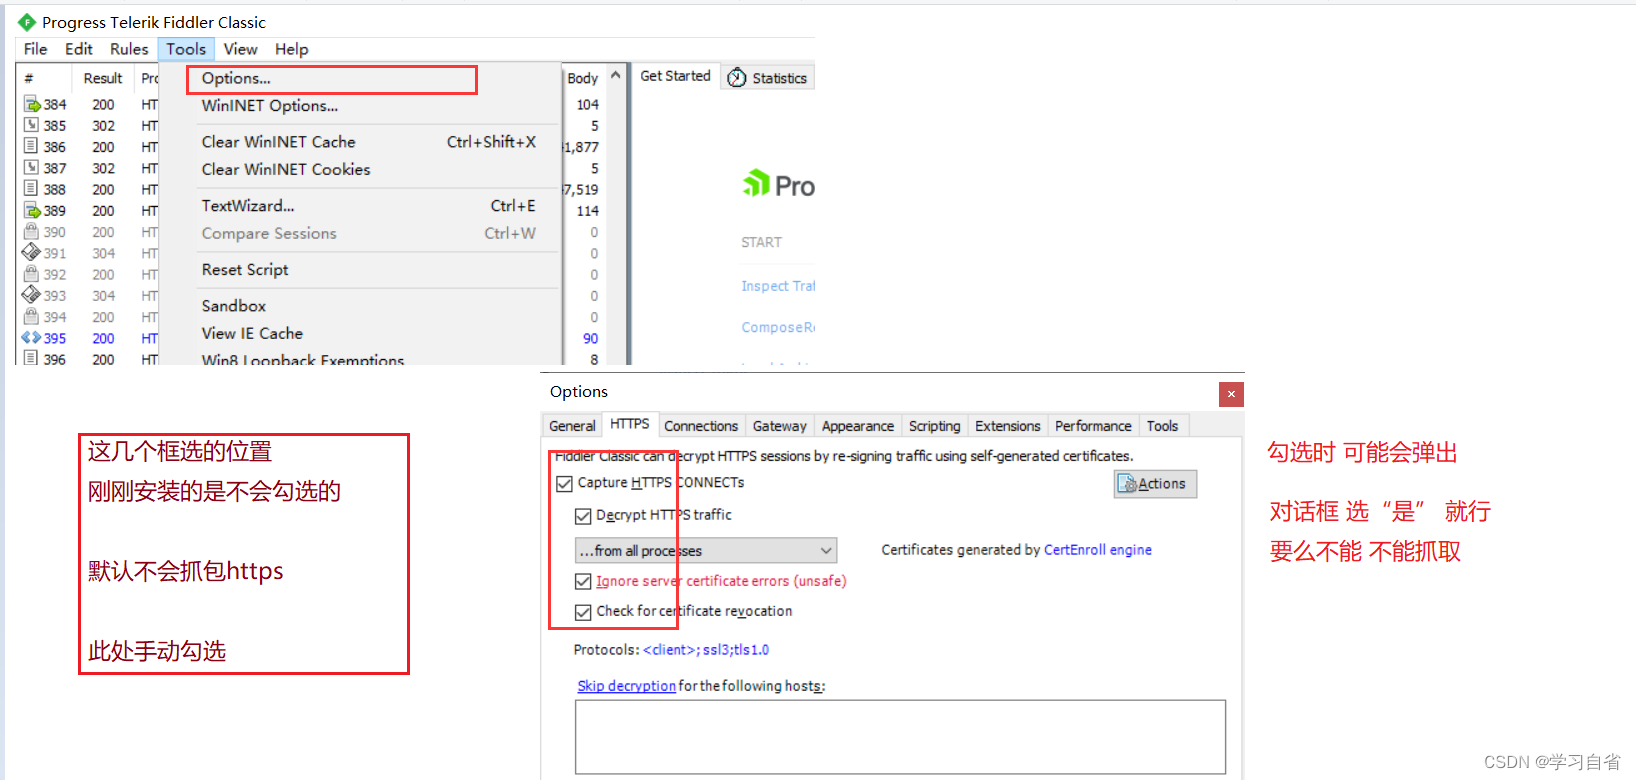Click the session 386 document icon
Viewport: 1636px width, 780px height.
(32, 146)
